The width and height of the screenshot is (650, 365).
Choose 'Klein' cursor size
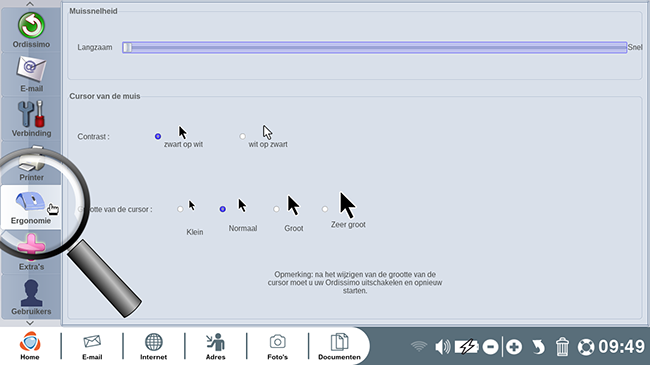tap(180, 209)
